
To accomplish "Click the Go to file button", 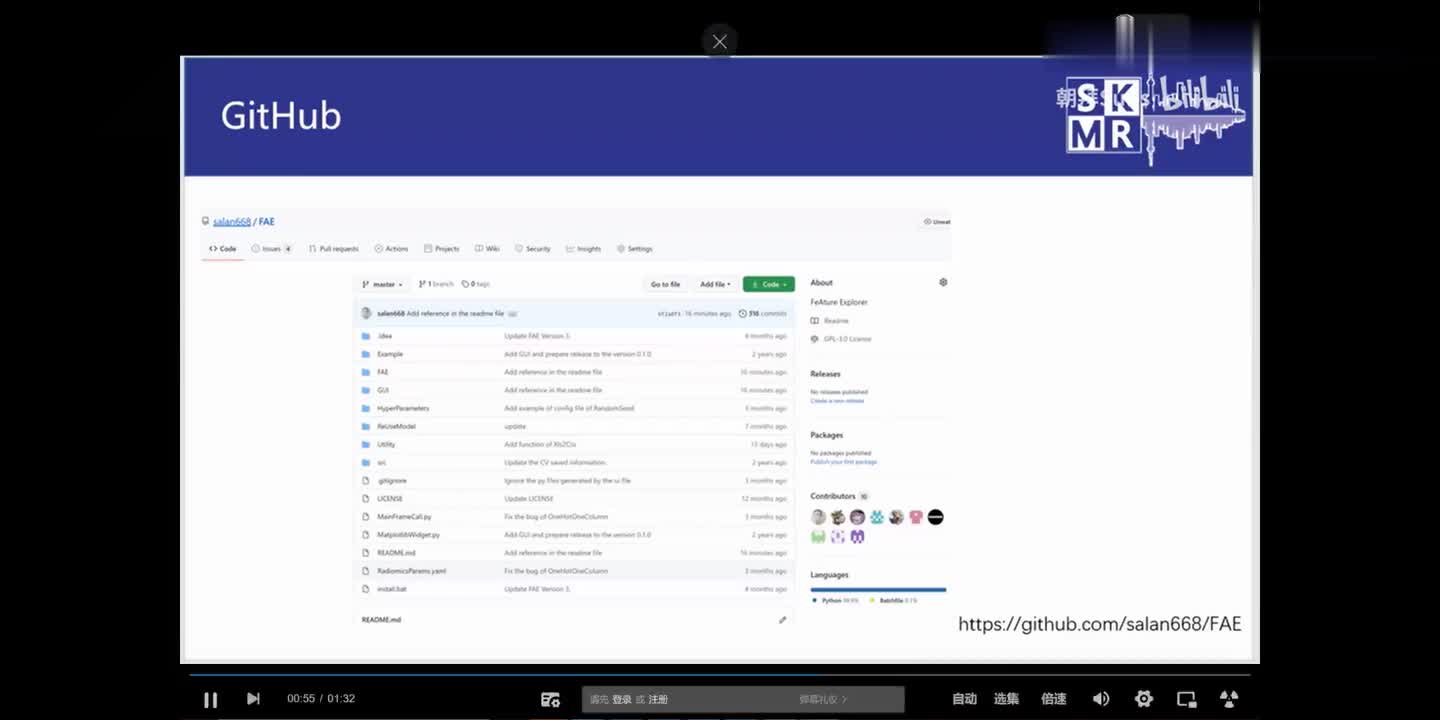I will click(665, 284).
